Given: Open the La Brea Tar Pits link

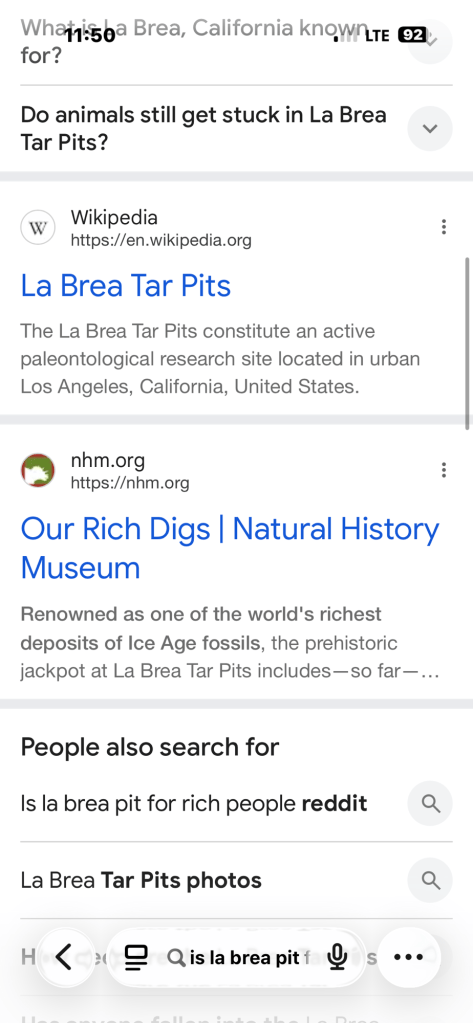Looking at the screenshot, I should point(126,285).
